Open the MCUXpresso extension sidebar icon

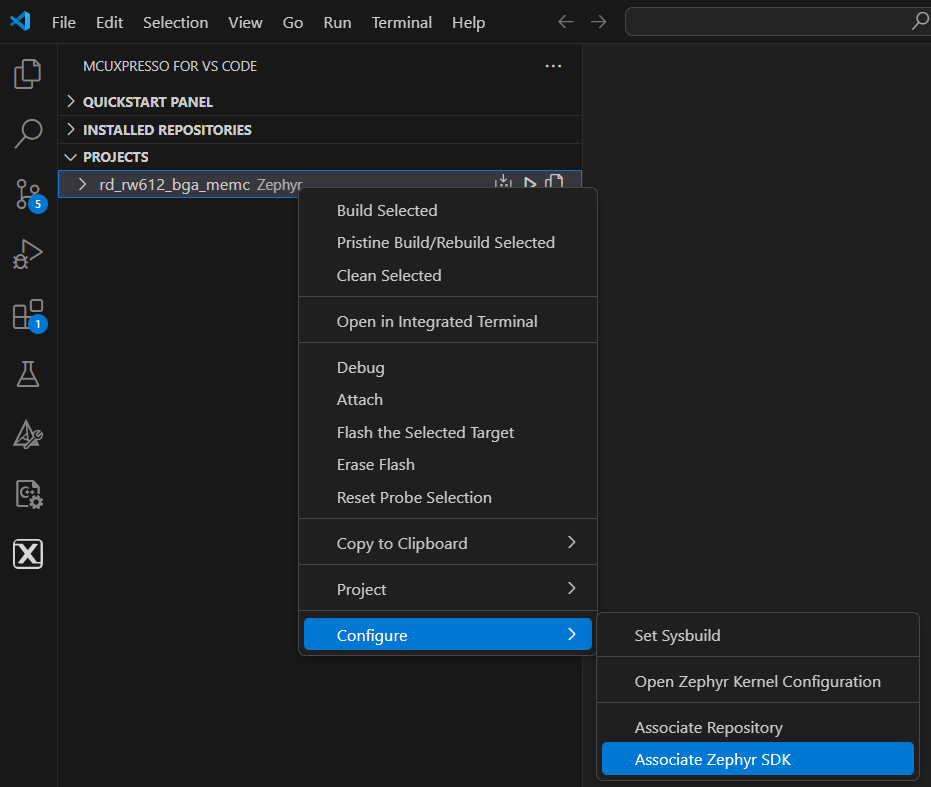pyautogui.click(x=27, y=554)
